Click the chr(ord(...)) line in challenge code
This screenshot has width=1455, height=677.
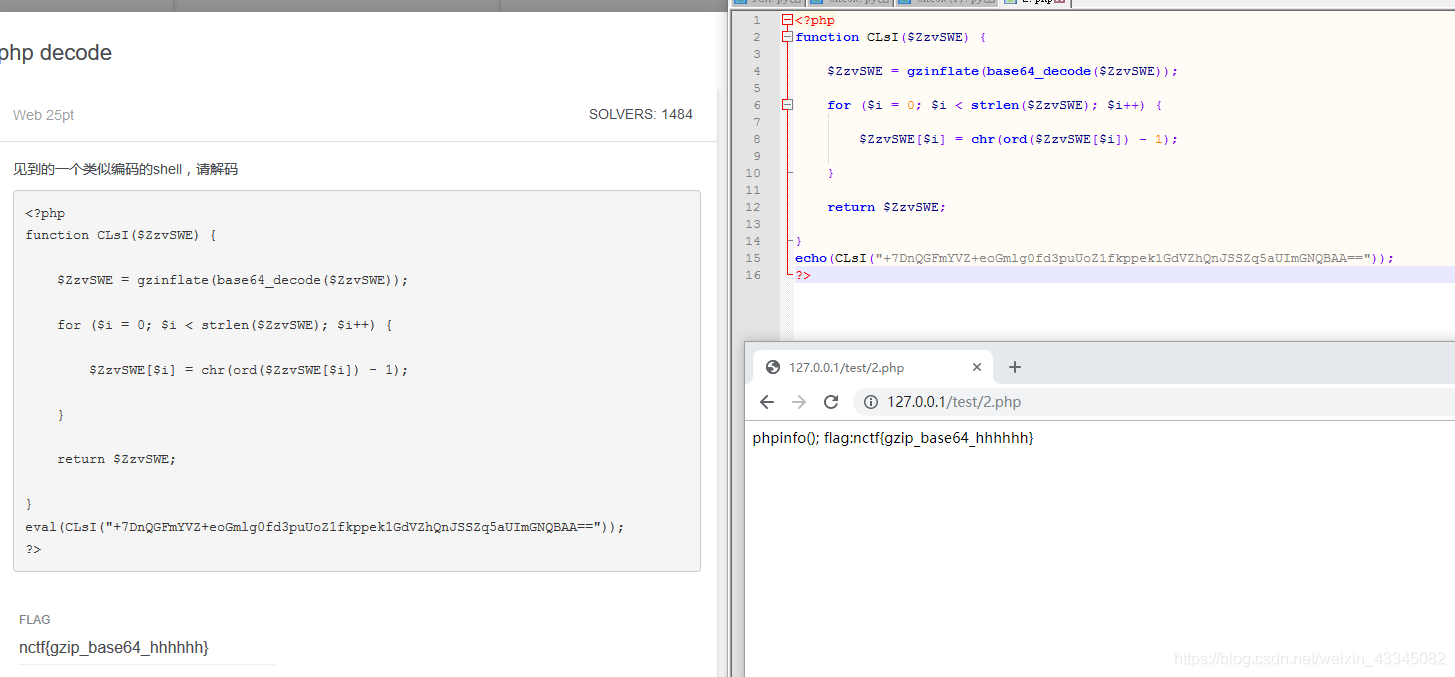tap(249, 370)
